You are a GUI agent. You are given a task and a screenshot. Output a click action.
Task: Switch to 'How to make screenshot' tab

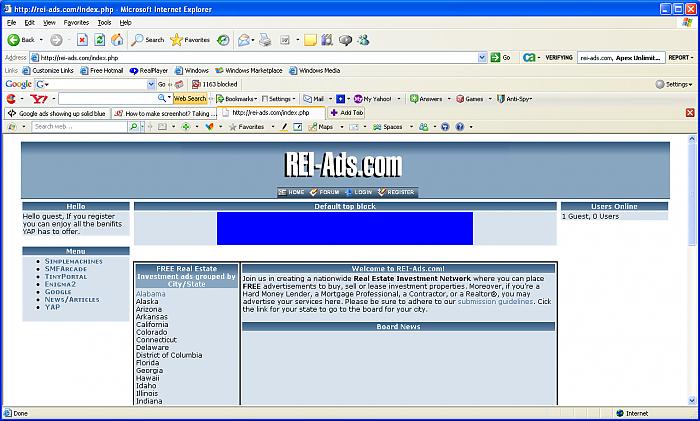(x=164, y=113)
